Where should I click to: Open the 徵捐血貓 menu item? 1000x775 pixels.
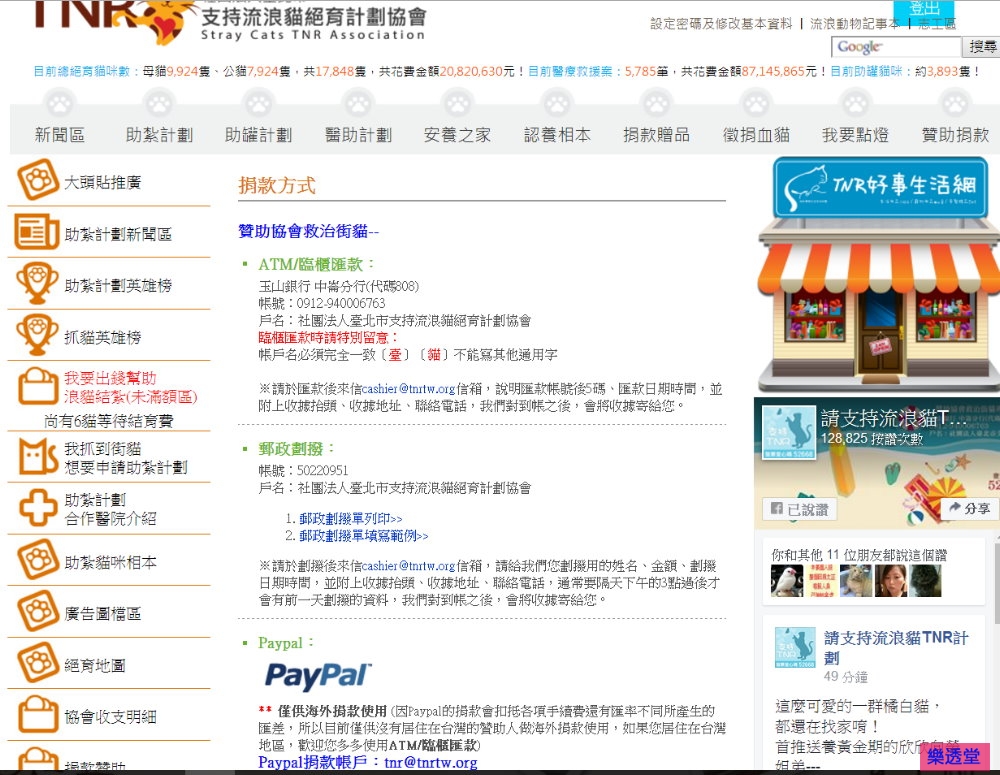[756, 135]
